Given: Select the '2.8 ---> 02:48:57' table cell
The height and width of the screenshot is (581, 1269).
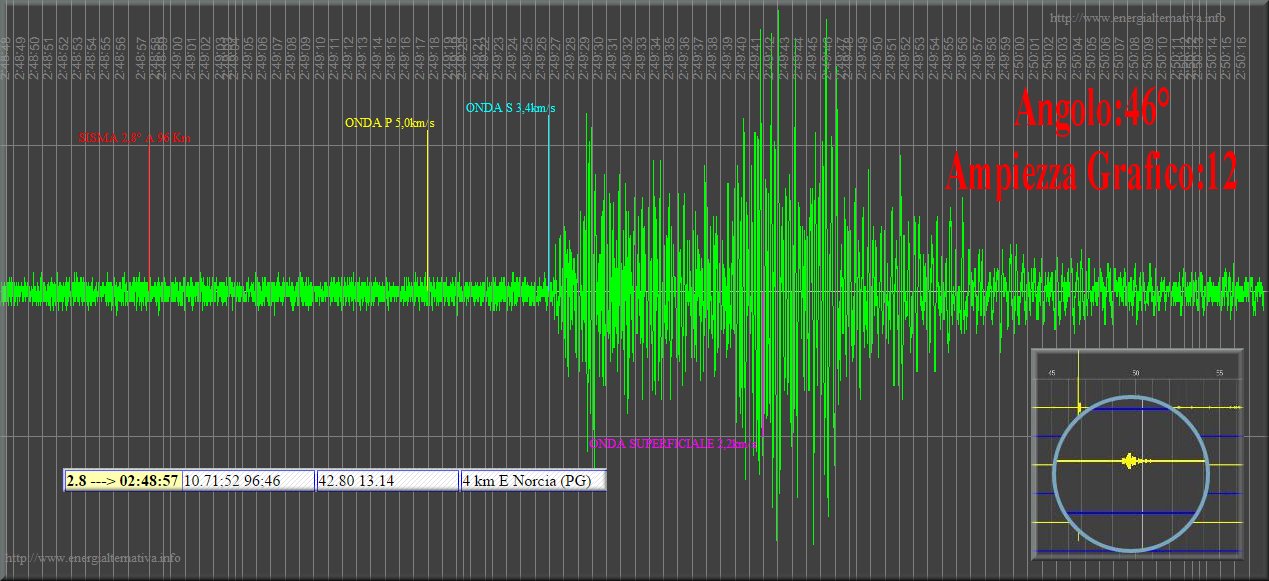Looking at the screenshot, I should [x=123, y=481].
